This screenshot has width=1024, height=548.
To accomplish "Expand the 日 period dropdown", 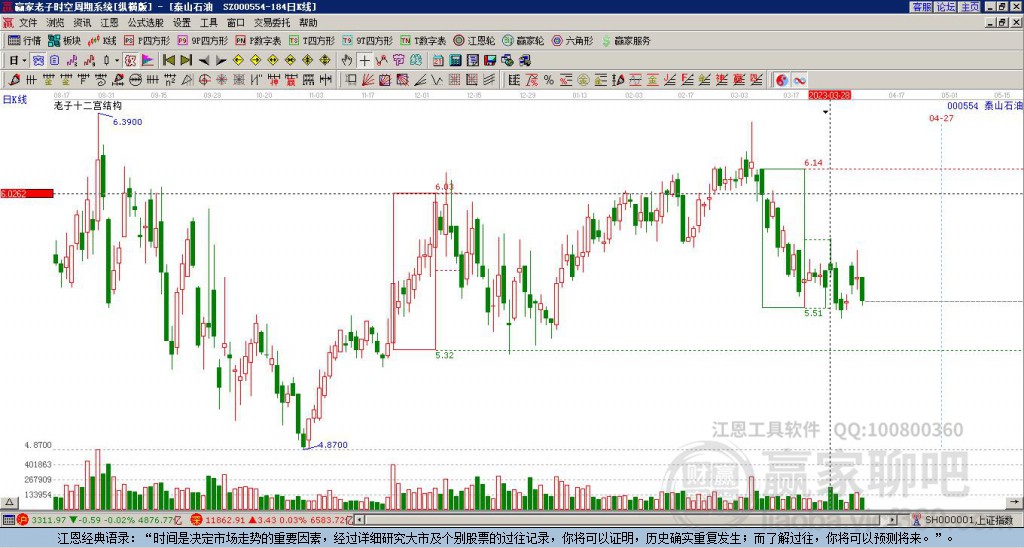I will 24,61.
